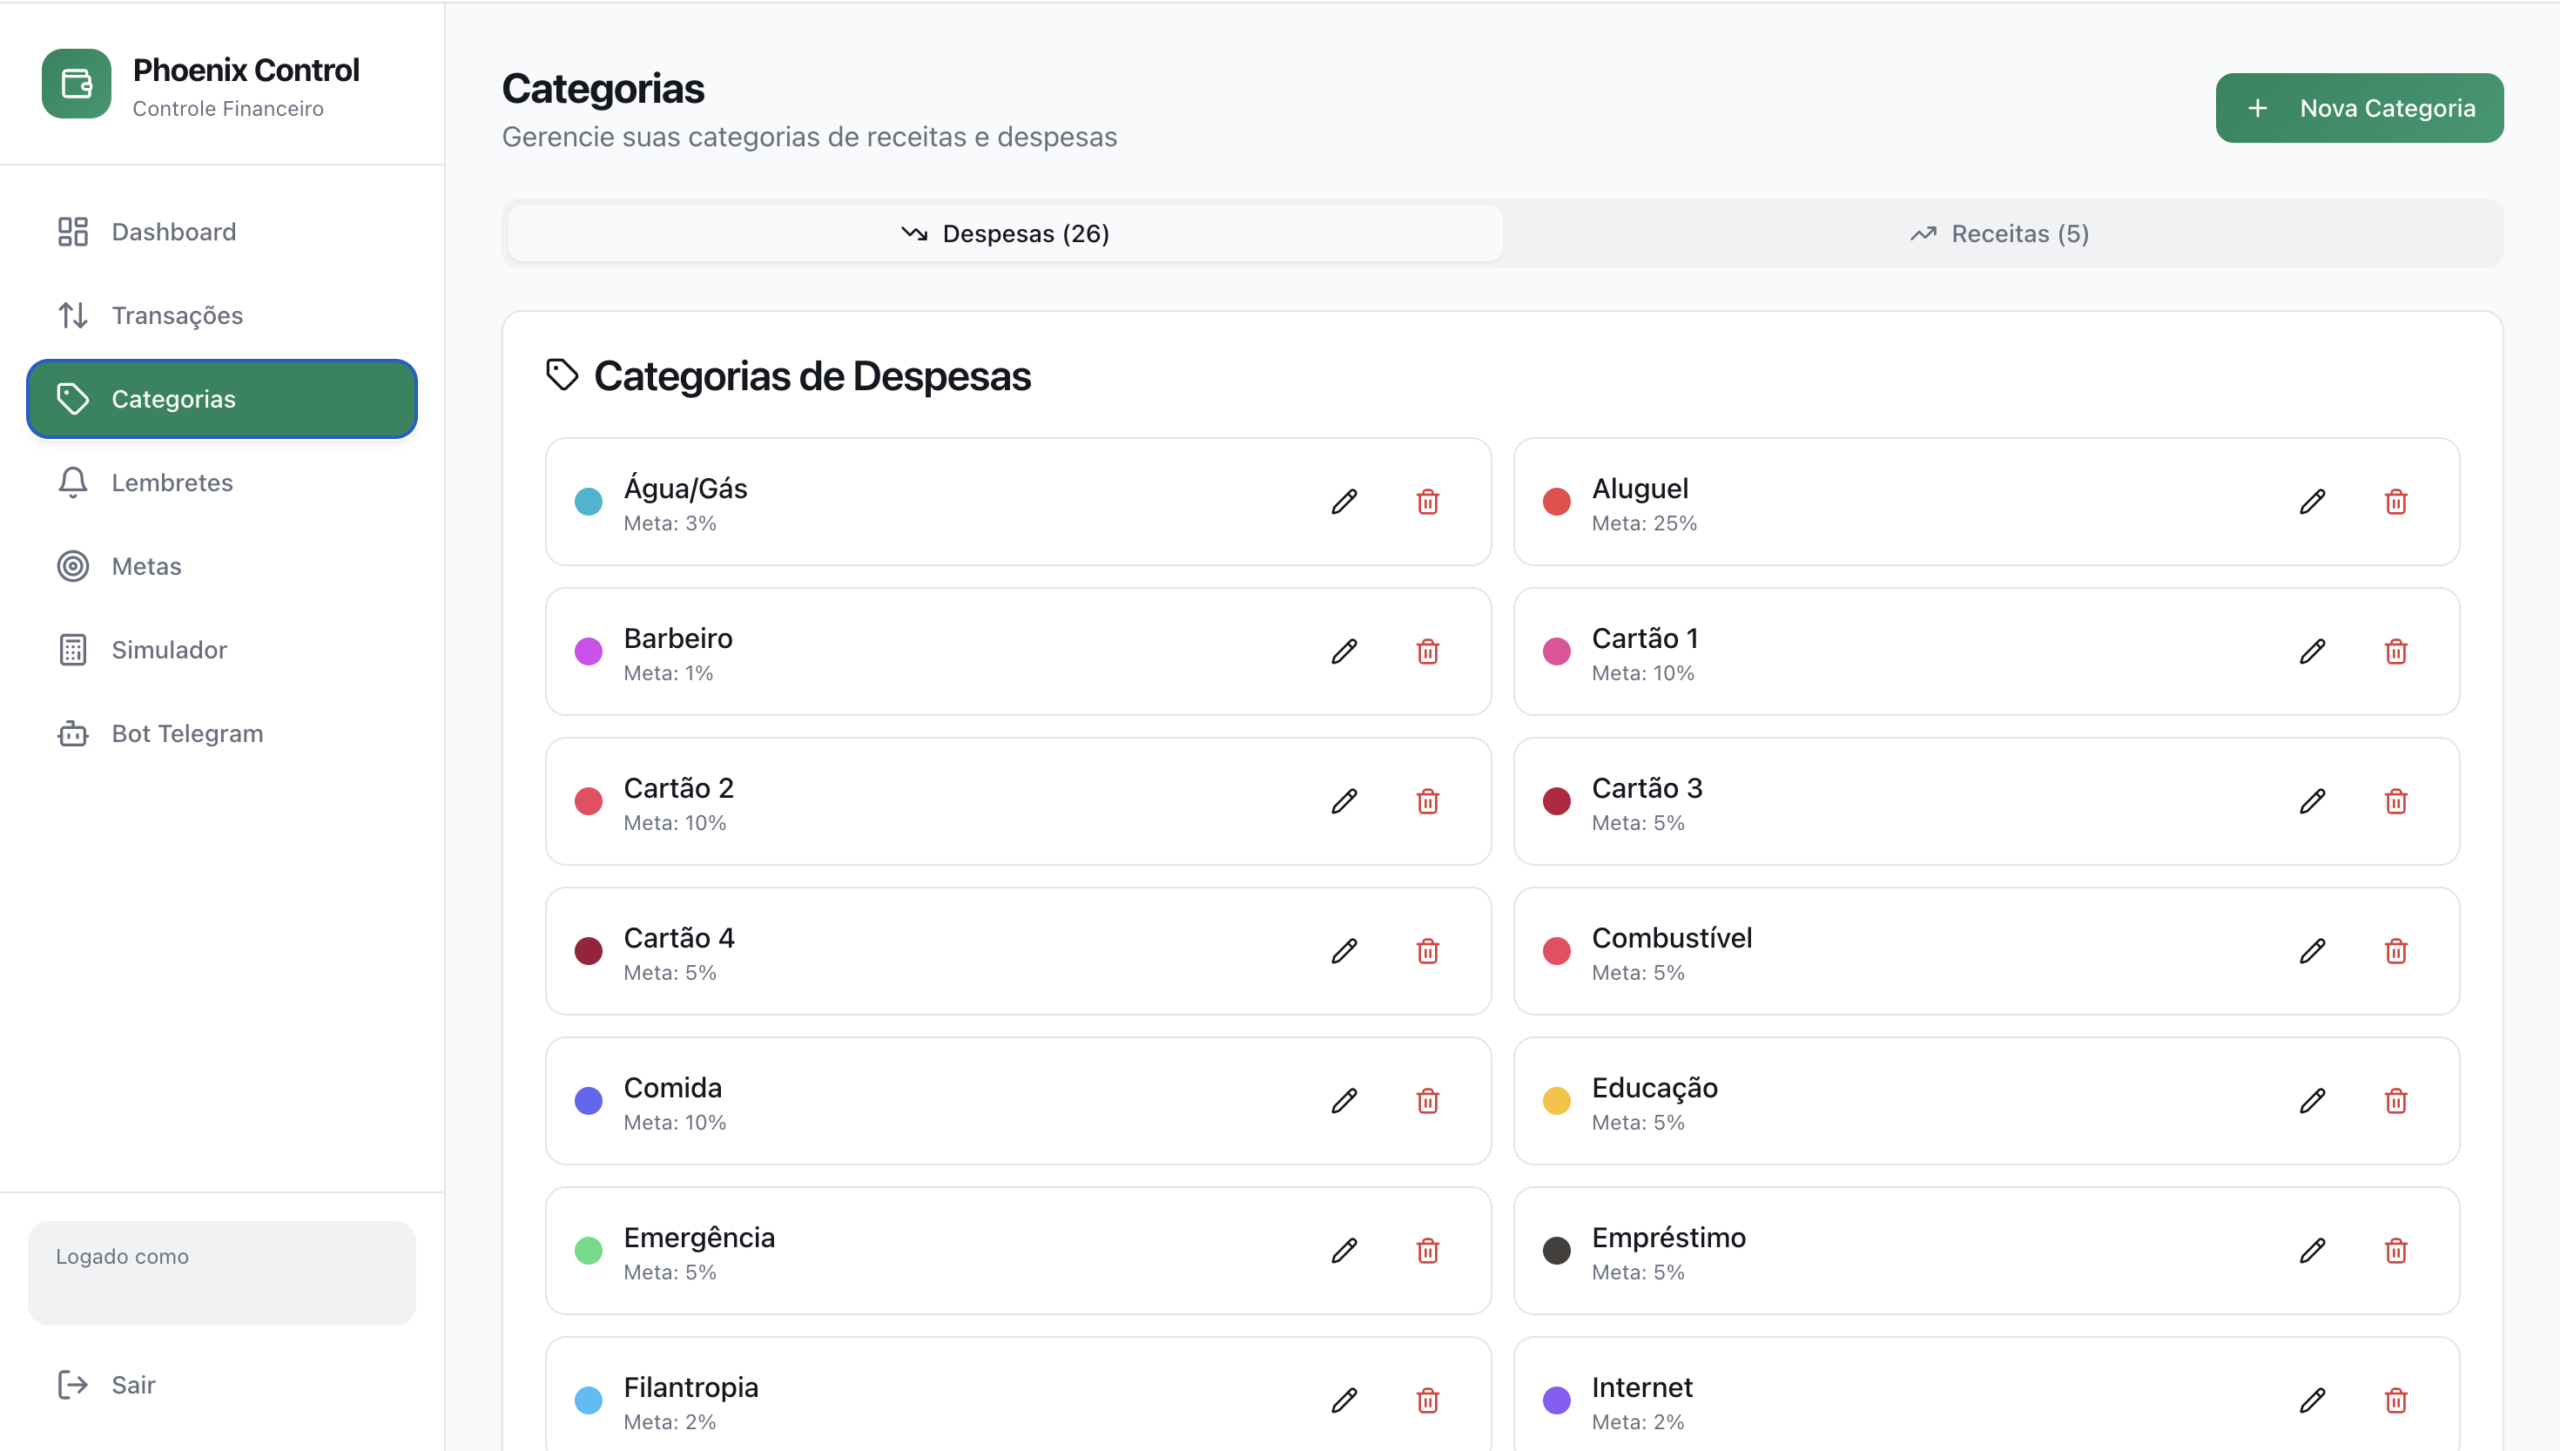The width and height of the screenshot is (2560, 1451).
Task: Open the Bot Telegram page
Action: (222, 733)
